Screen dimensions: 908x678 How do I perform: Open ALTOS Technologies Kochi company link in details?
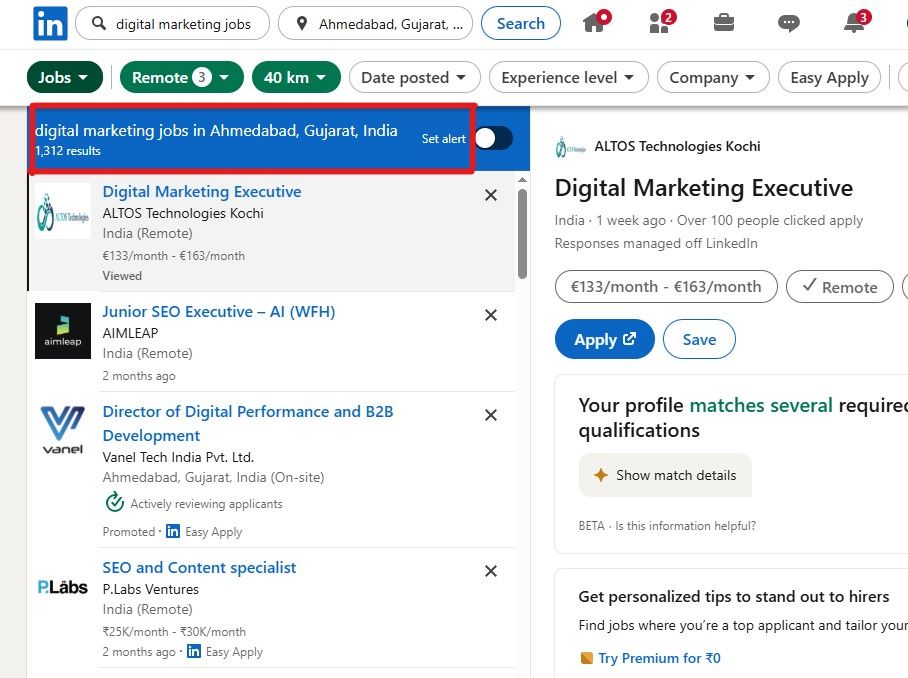point(677,146)
